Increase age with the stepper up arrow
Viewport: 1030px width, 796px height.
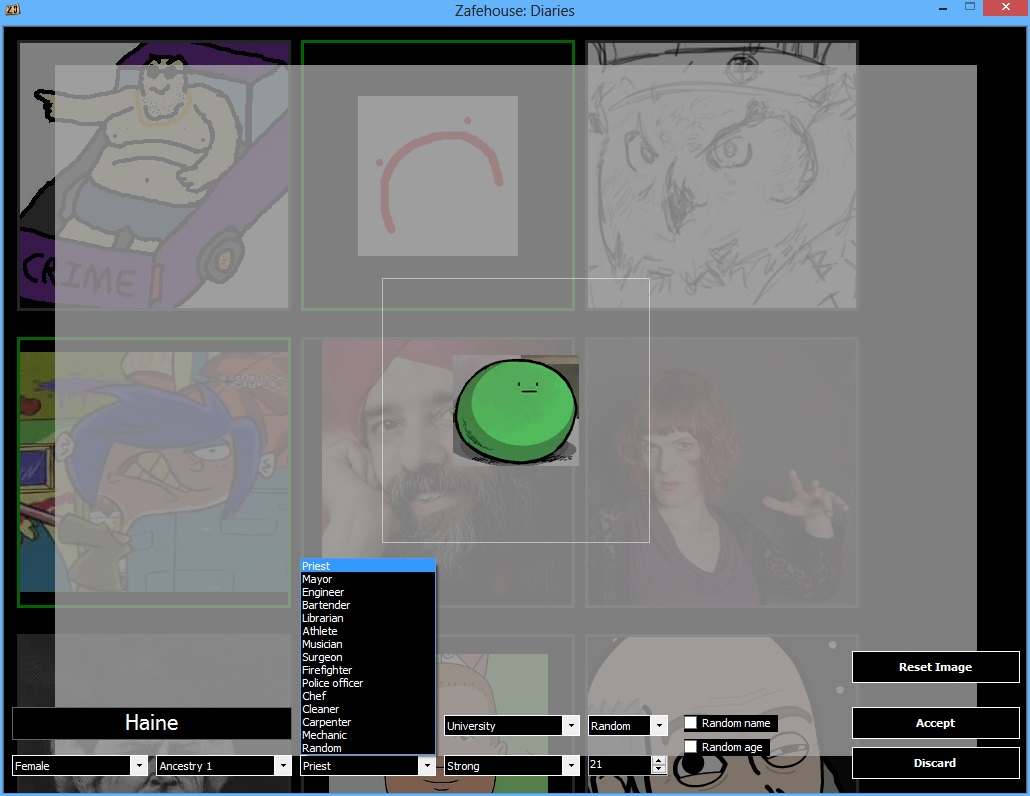[x=658, y=760]
